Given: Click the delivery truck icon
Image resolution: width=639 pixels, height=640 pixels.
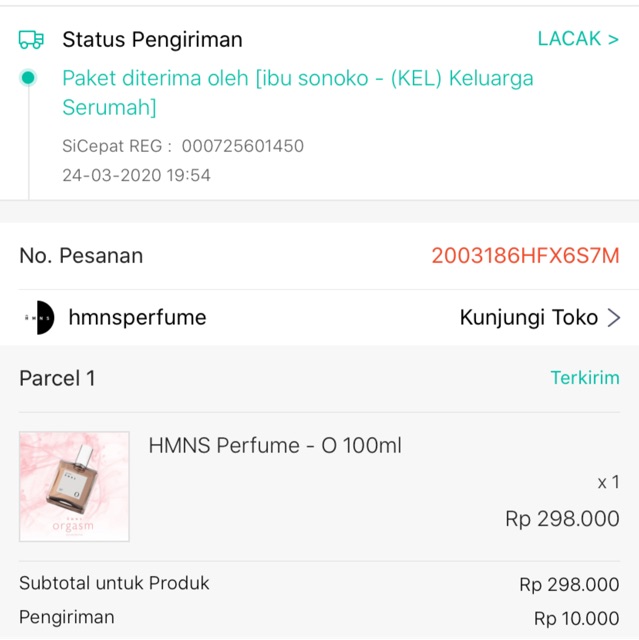Looking at the screenshot, I should [x=31, y=40].
